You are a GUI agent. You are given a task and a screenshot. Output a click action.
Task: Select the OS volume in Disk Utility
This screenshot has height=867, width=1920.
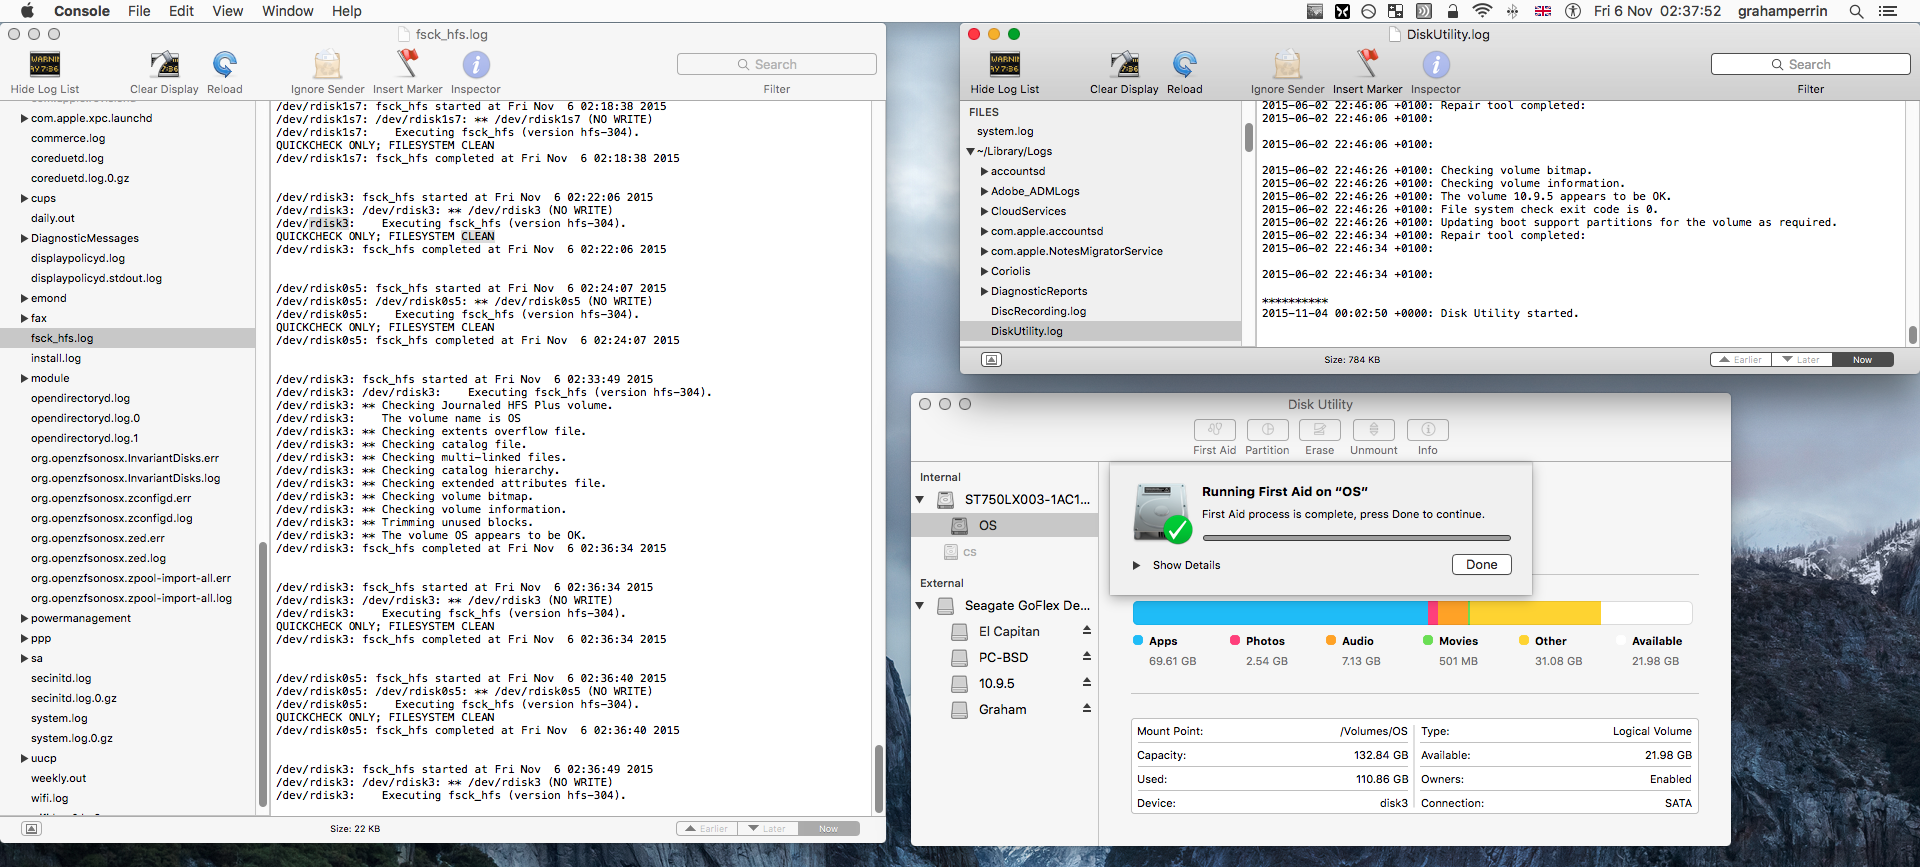(1005, 525)
